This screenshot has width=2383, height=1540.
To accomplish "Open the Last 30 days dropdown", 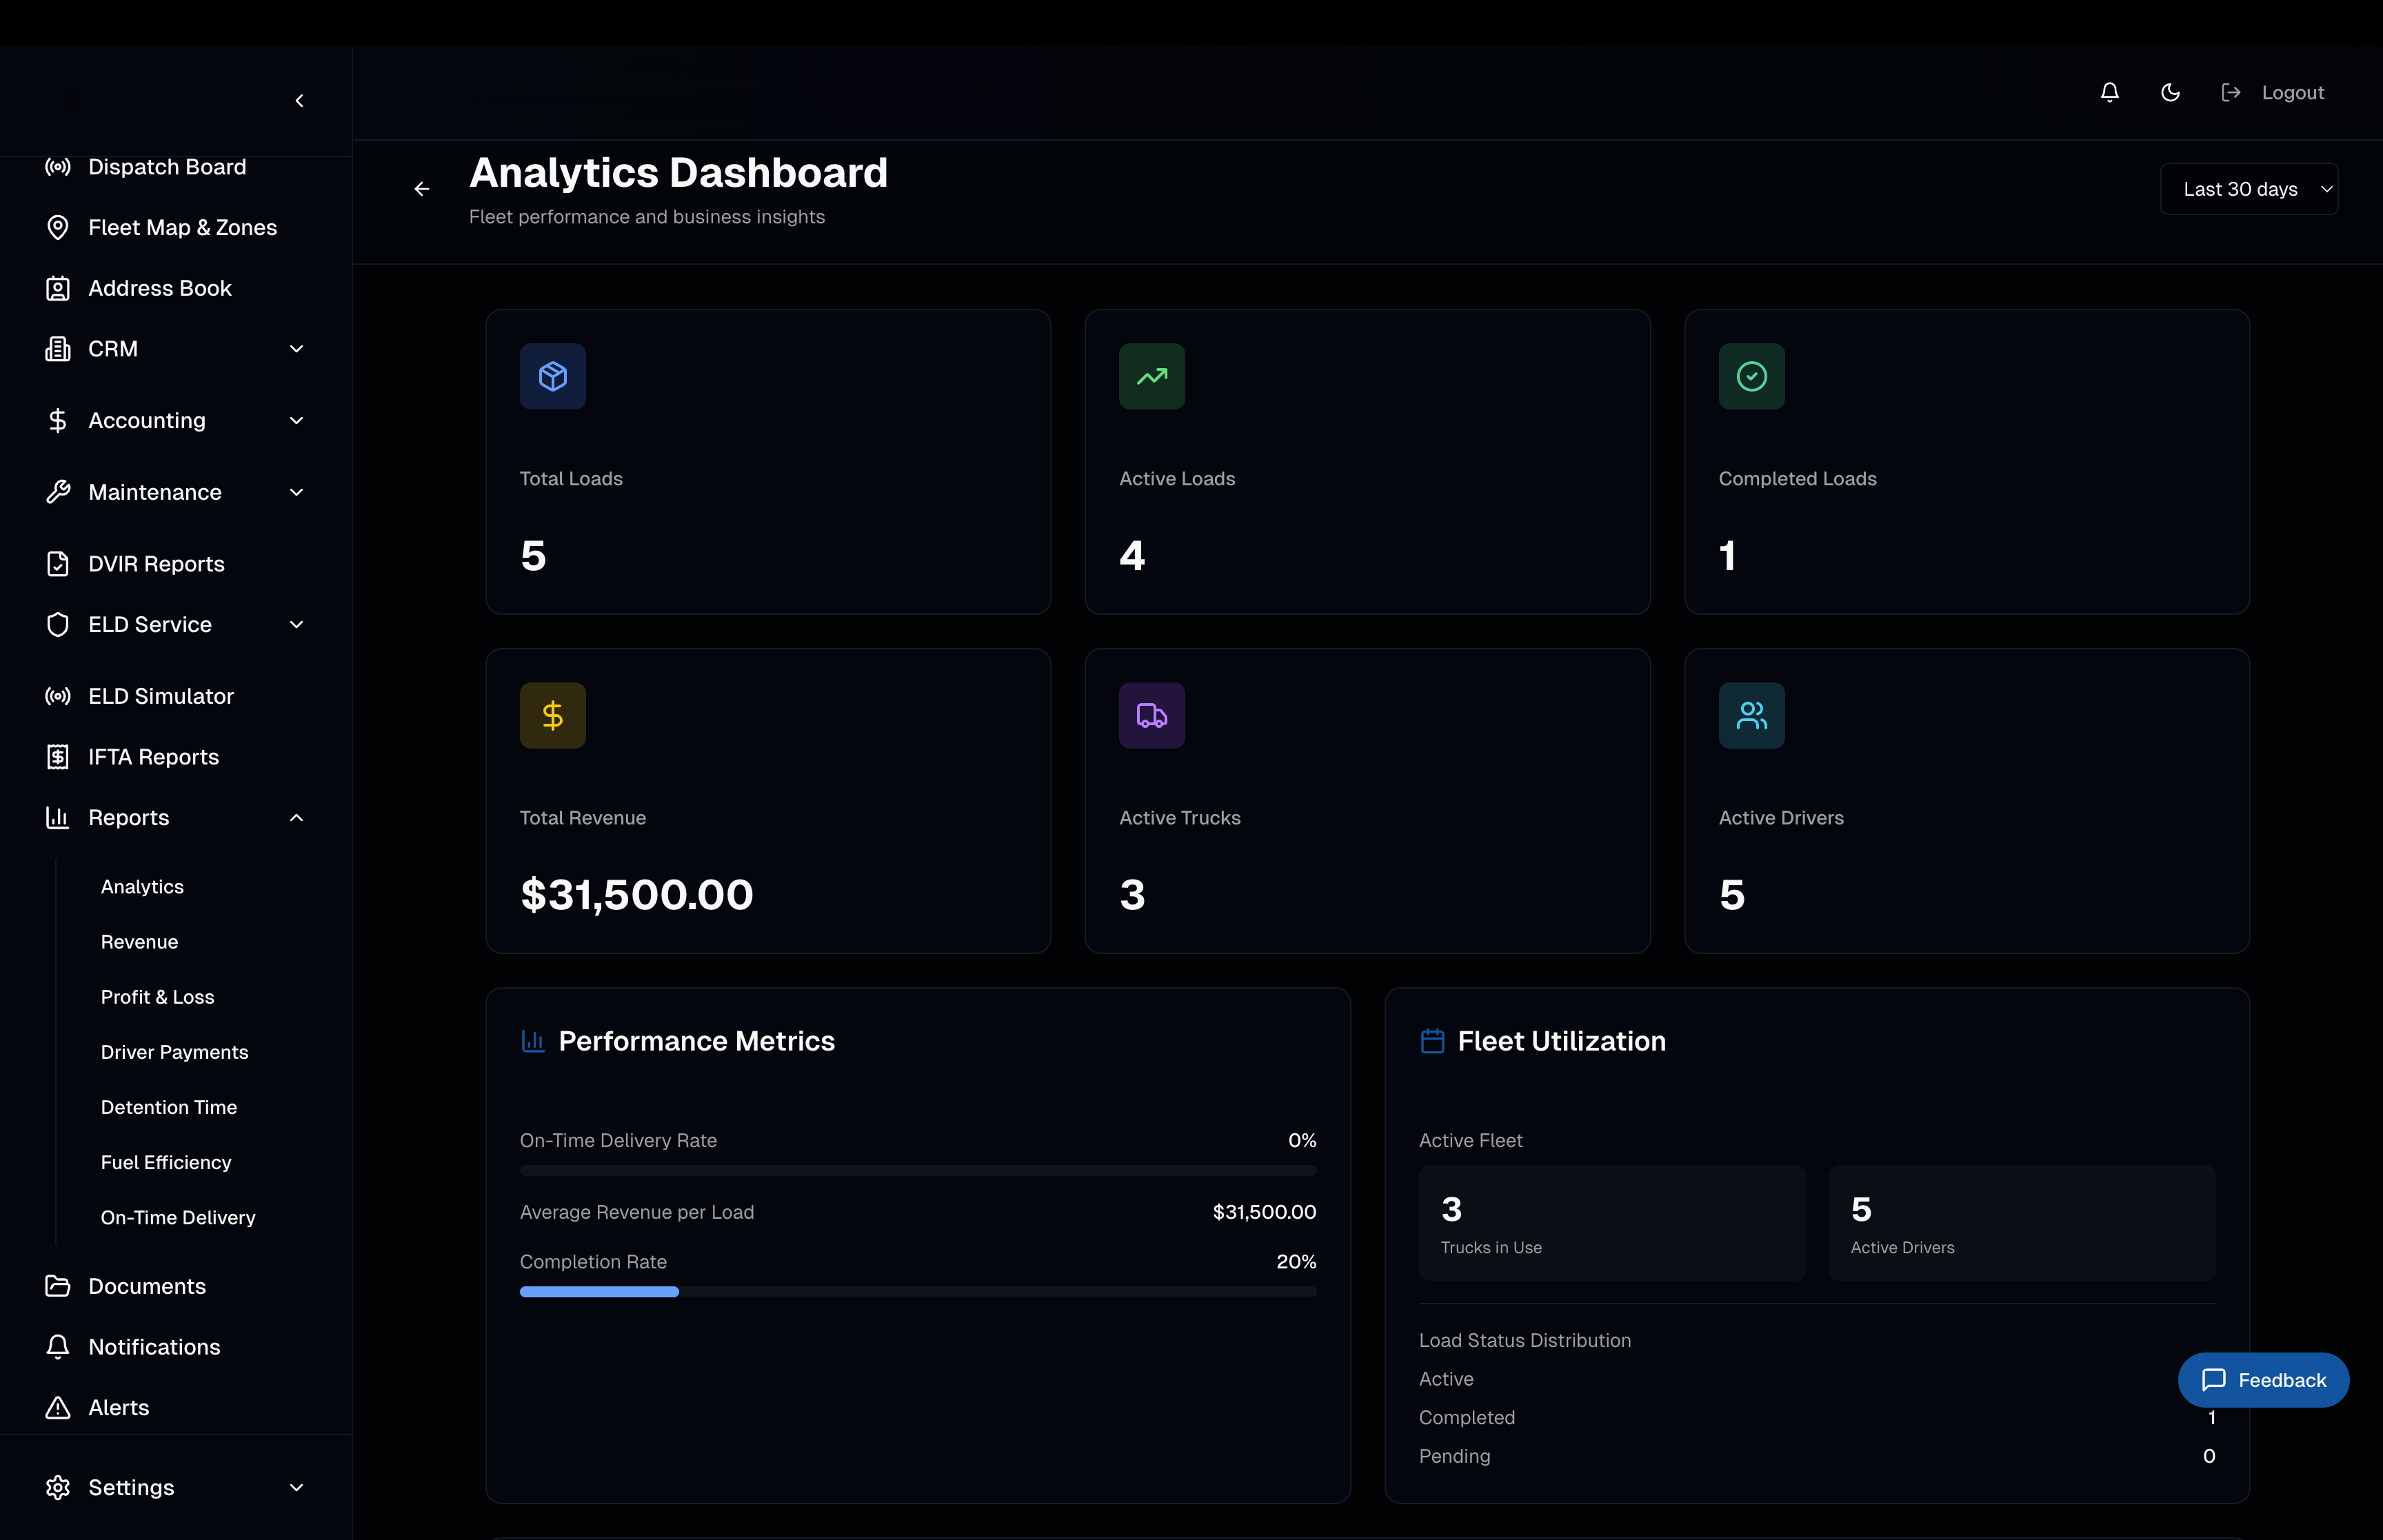I will tap(2248, 189).
